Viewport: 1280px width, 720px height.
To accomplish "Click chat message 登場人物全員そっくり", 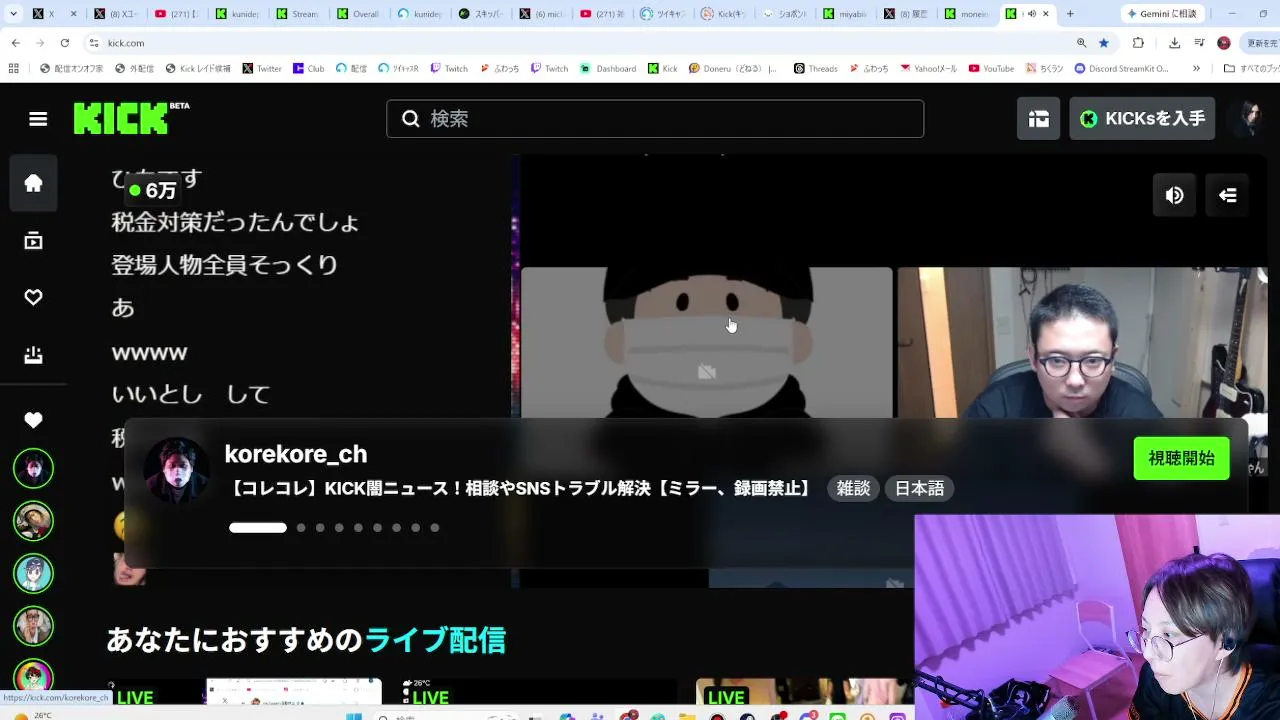I will pos(225,265).
